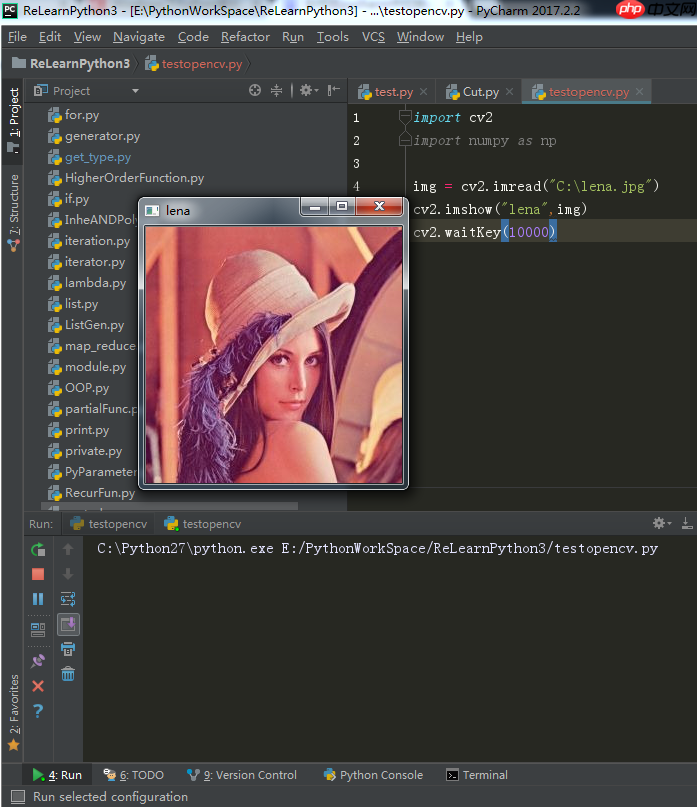The width and height of the screenshot is (697, 807).
Task: Close the test.py editor tab
Action: (x=424, y=92)
